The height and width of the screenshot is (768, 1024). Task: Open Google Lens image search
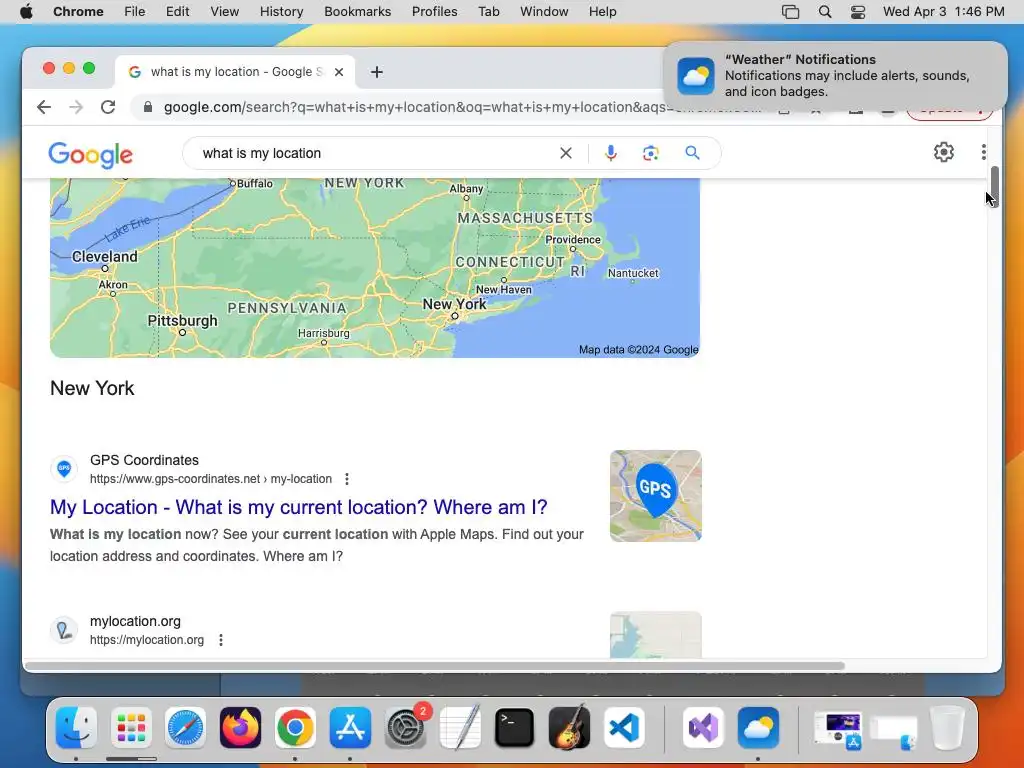650,153
